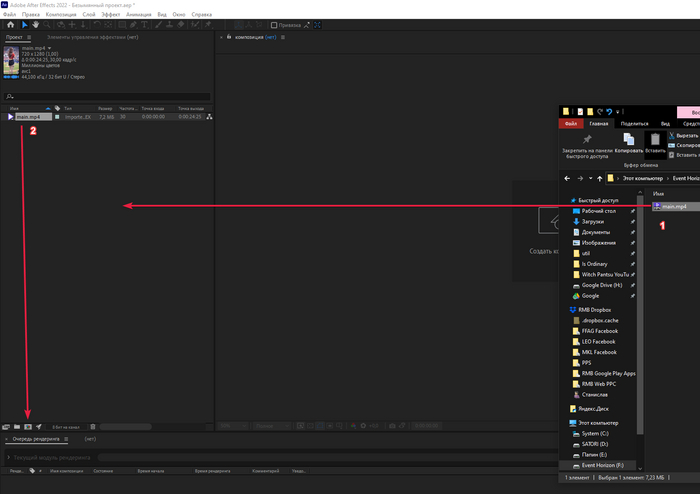
Task: Open Event Horizon (F:) in Explorer sidebar
Action: coord(603,465)
